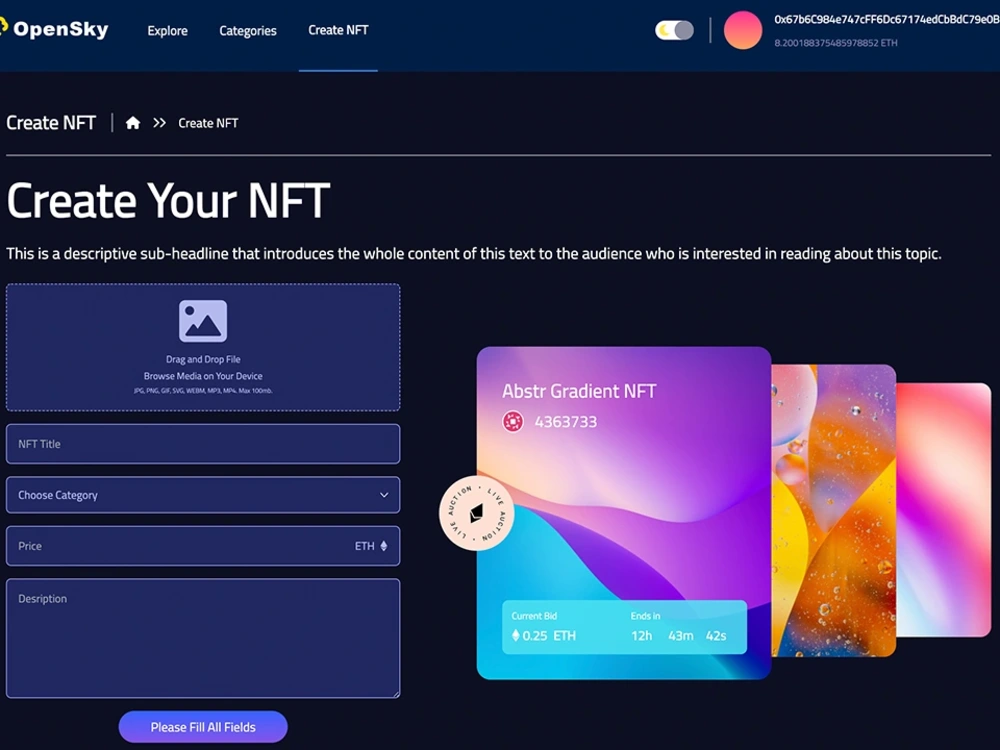Open the Categories menu item
Viewport: 1000px width, 750px height.
(x=247, y=31)
